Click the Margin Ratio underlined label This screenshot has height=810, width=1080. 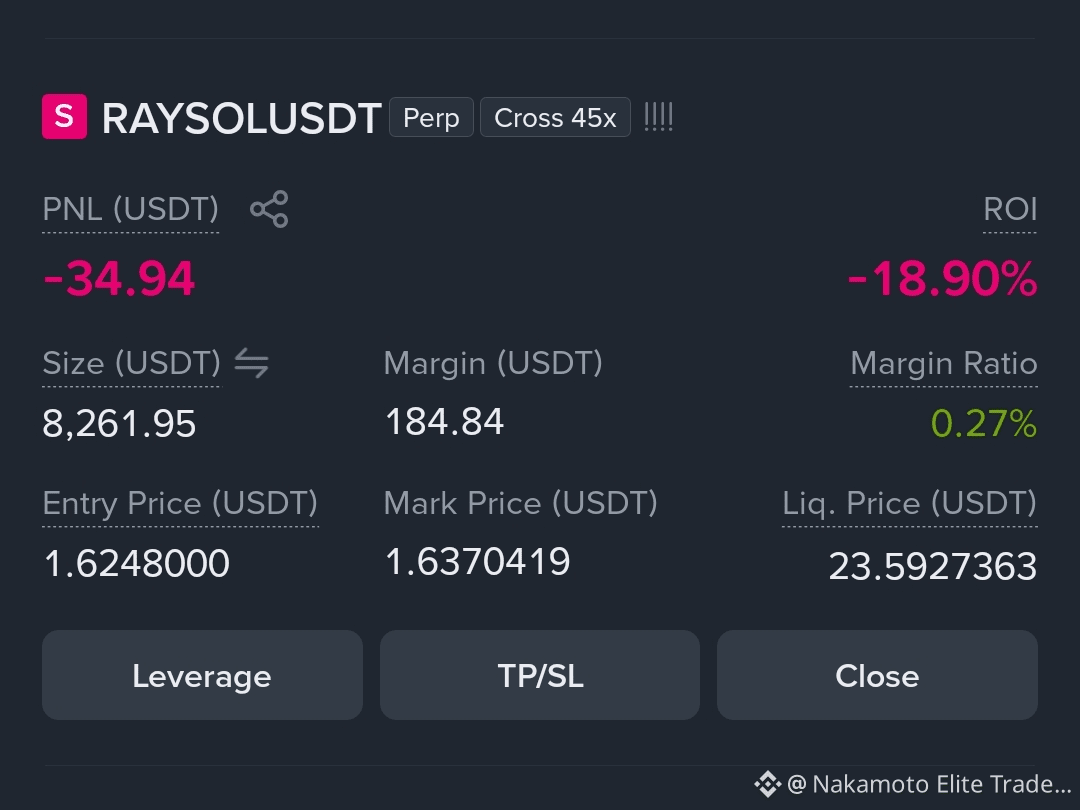point(944,363)
